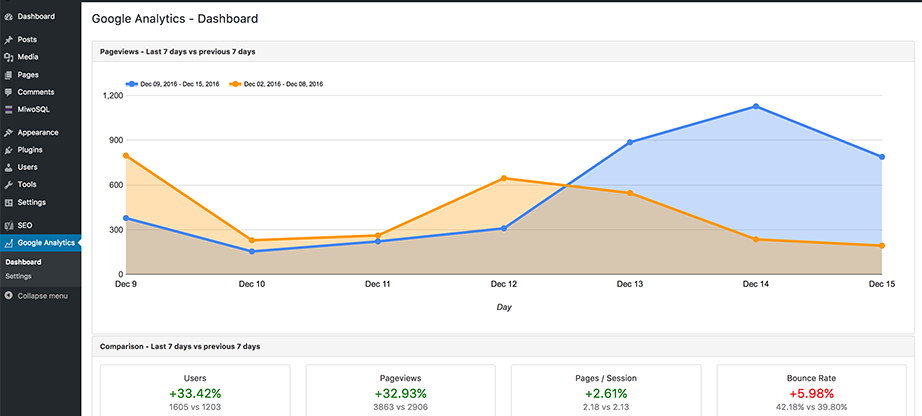The width and height of the screenshot is (922, 416).
Task: Click the Bounce Rate +5.98% value
Action: point(811,394)
